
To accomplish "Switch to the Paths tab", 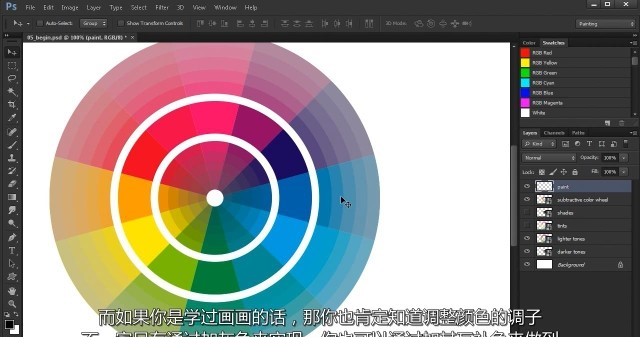I will tap(578, 133).
